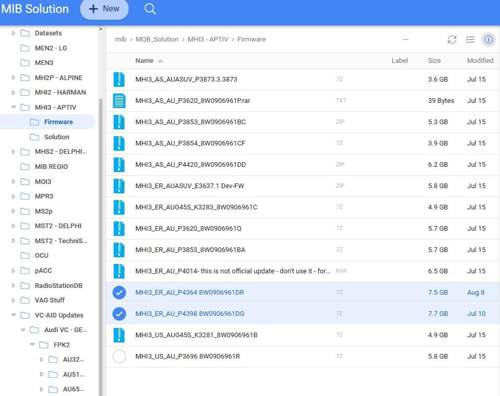The image size is (500, 396).
Task: Click archive icon of MHI3_ER_AUG45S_K3283_8W0906961C
Action: click(119, 207)
